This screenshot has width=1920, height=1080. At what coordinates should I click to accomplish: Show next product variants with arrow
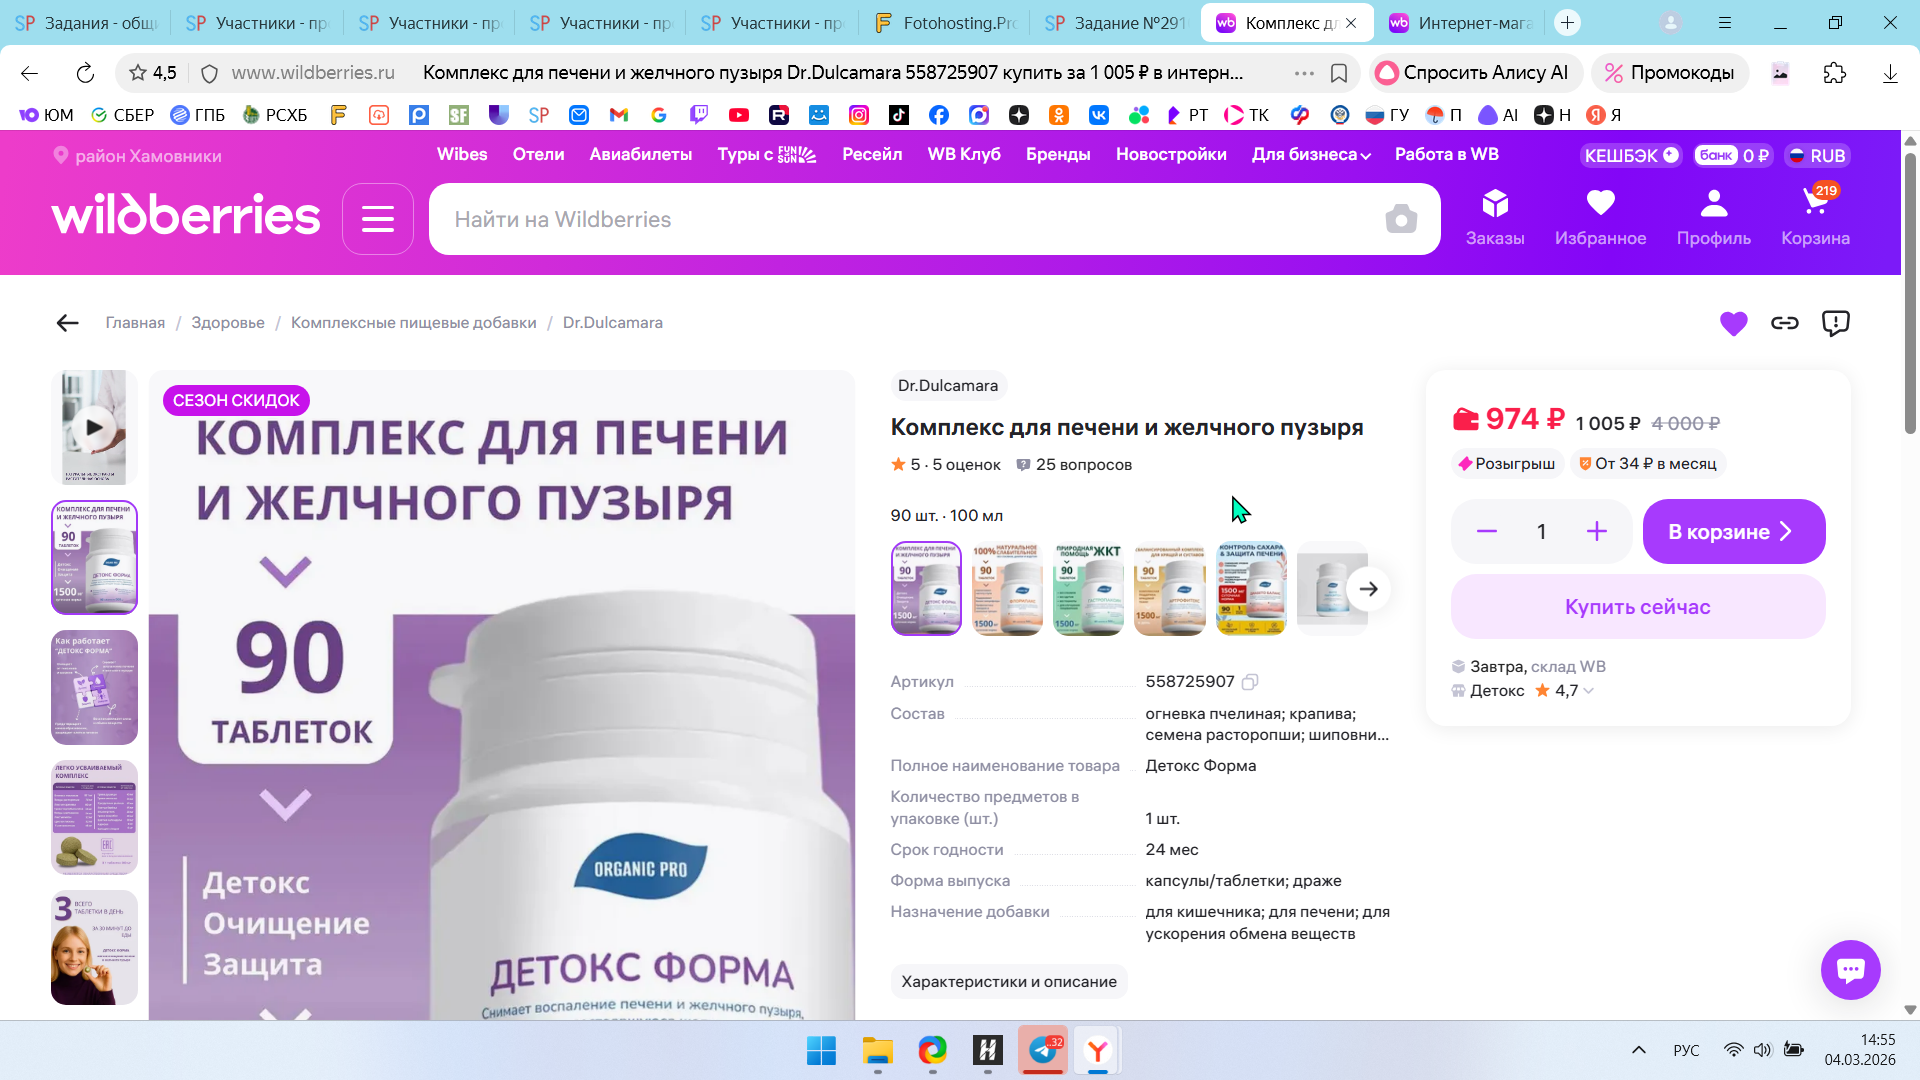click(x=1368, y=589)
